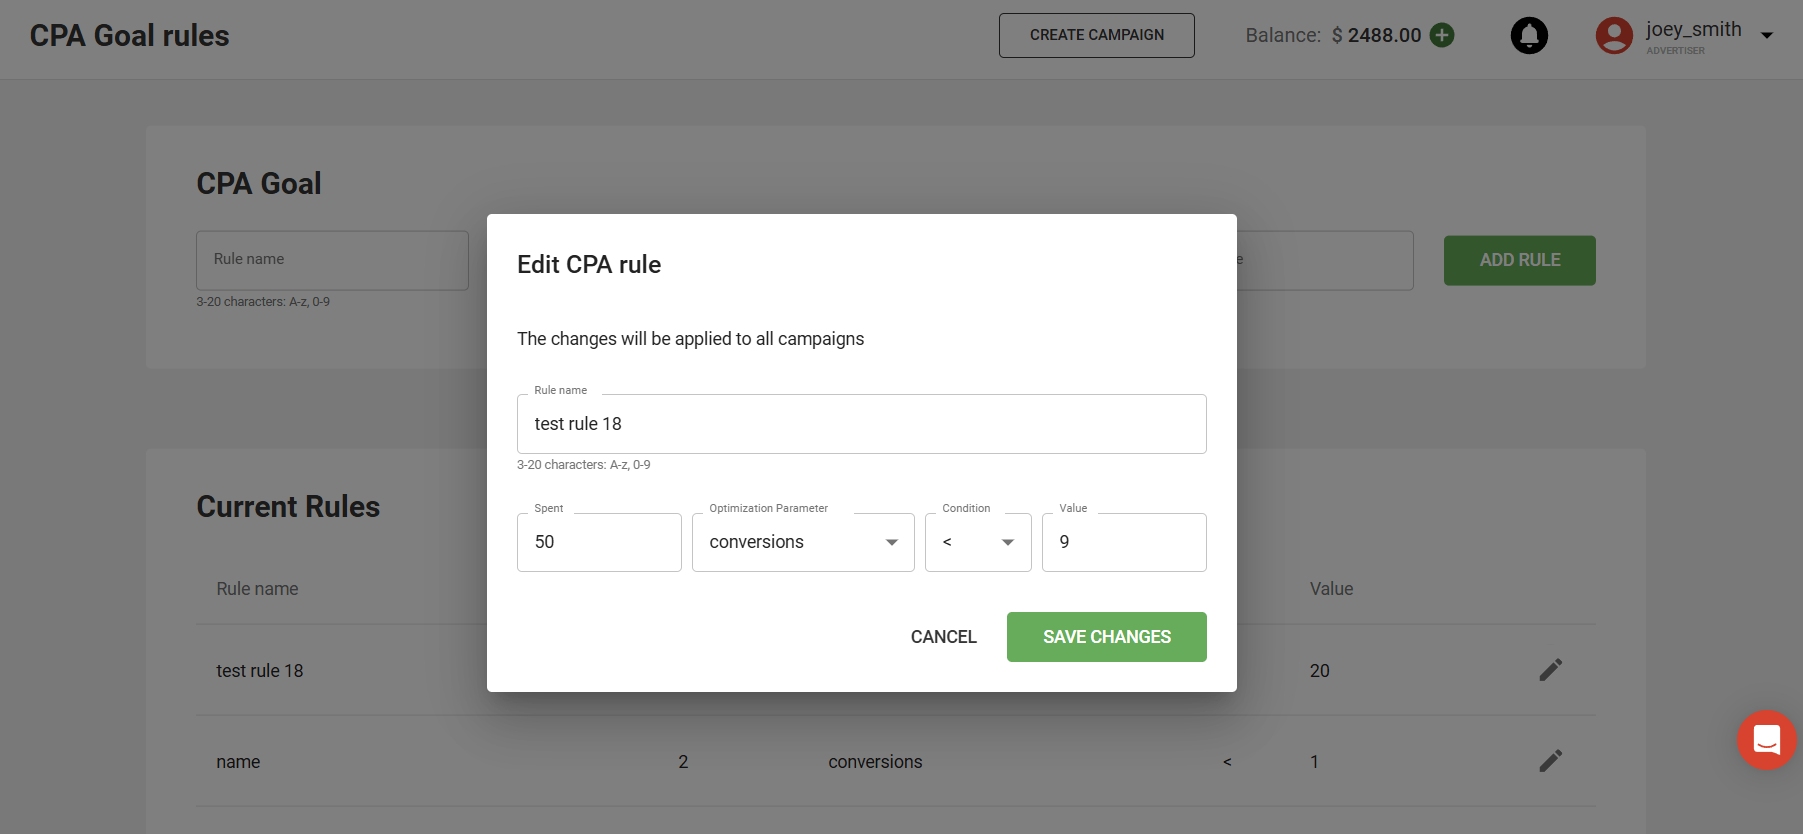This screenshot has height=834, width=1803.
Task: Click the Value column header
Action: point(1331,589)
